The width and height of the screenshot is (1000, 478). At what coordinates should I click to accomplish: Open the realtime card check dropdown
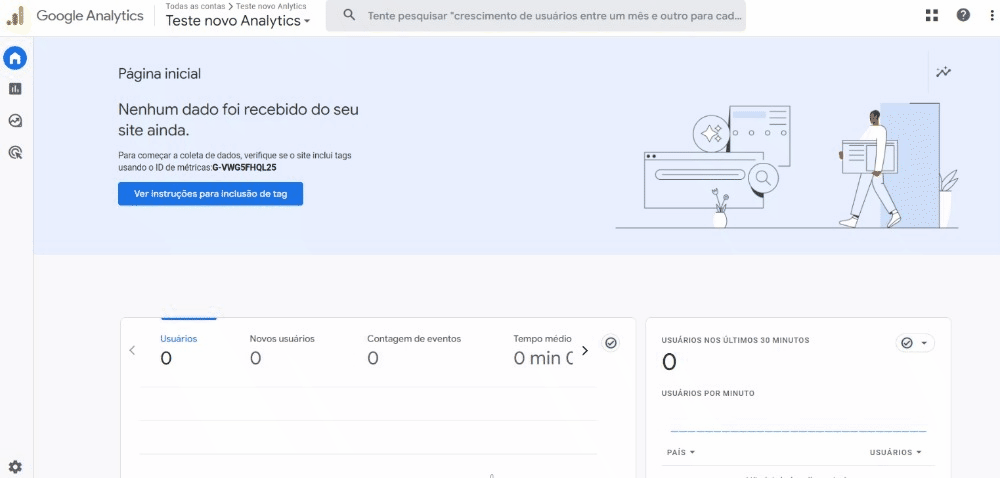tap(915, 343)
